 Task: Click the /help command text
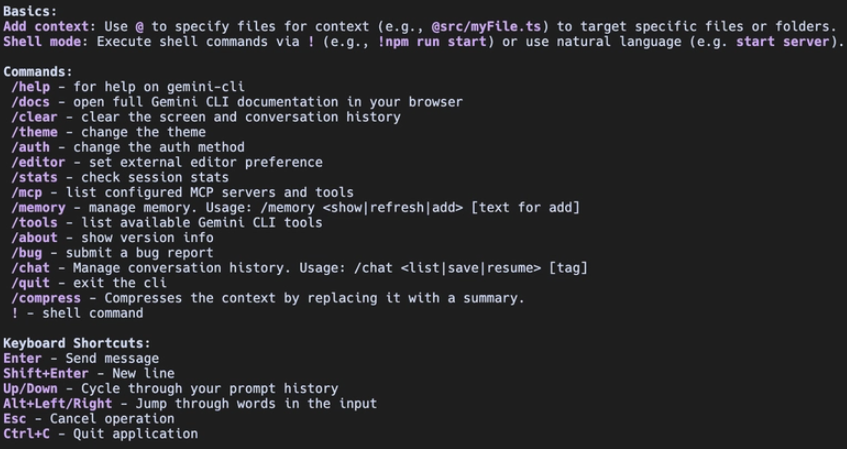(x=31, y=87)
